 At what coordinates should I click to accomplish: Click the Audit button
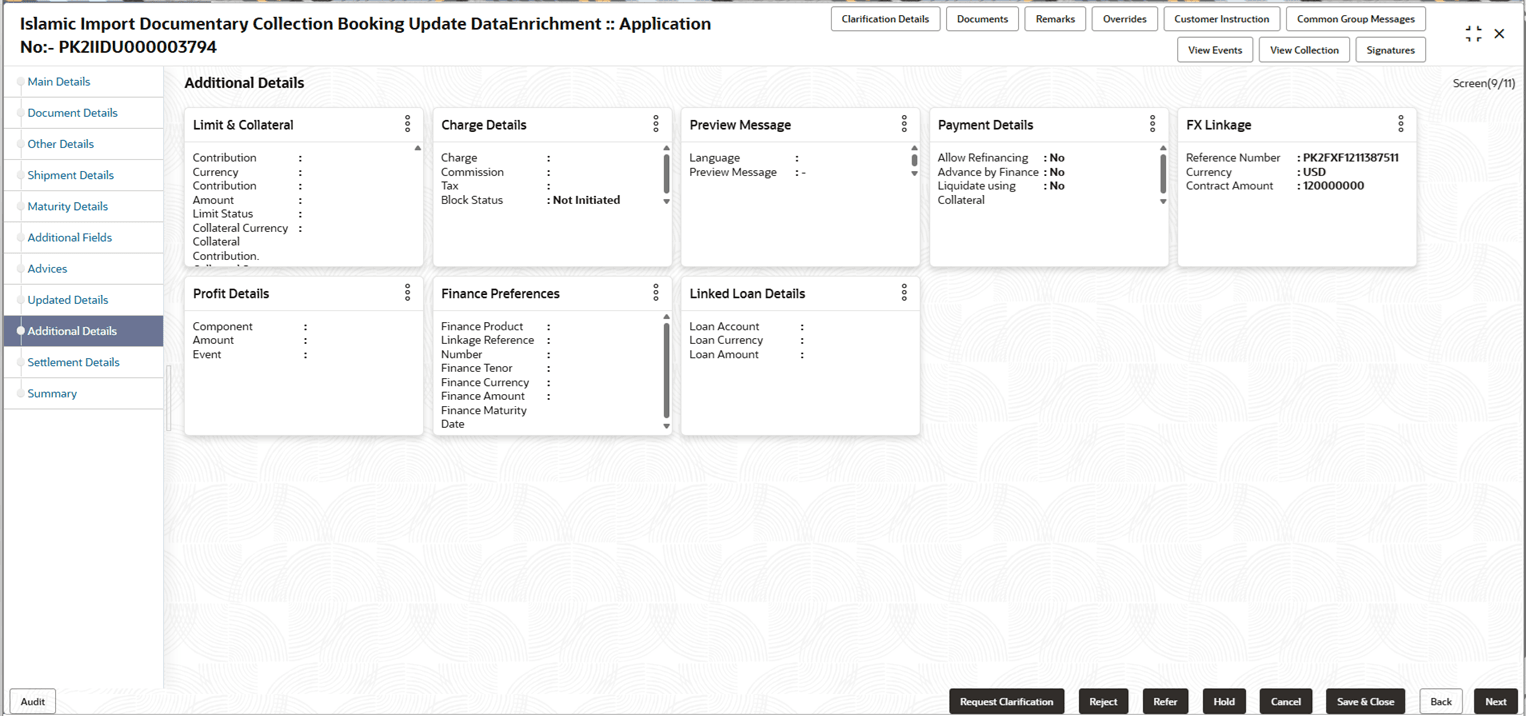click(33, 702)
